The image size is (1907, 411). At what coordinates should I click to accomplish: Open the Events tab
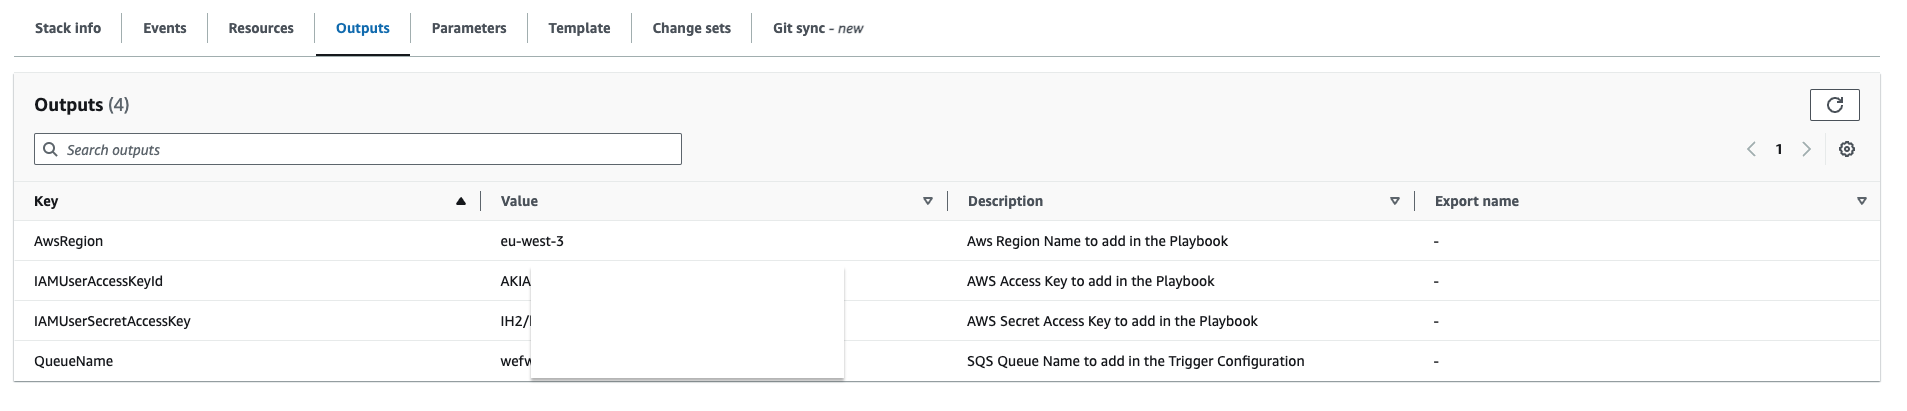coord(164,28)
